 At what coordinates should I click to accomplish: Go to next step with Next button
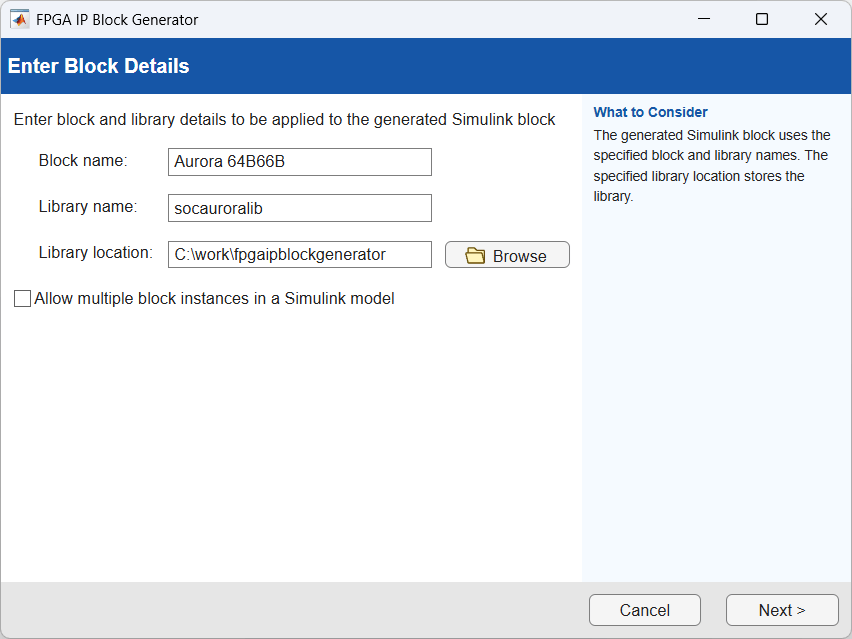pyautogui.click(x=782, y=610)
